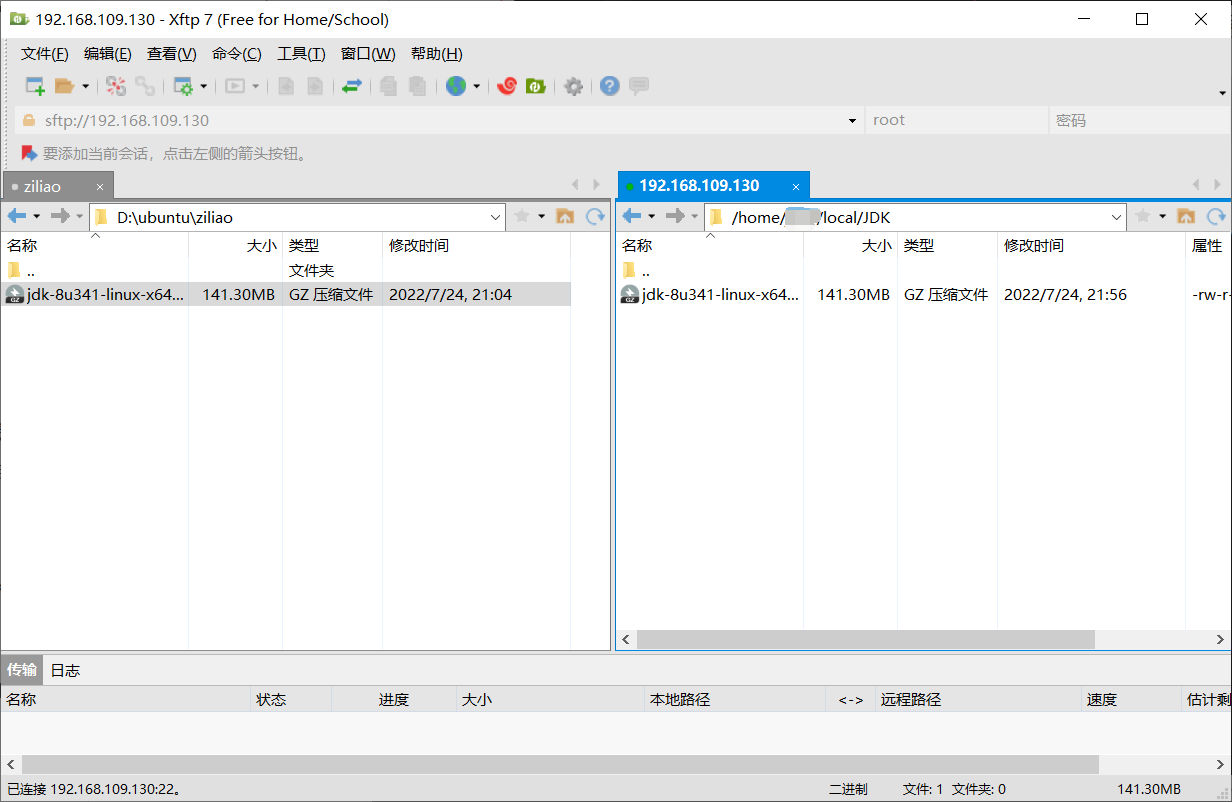Open Help via the question-mark icon
This screenshot has height=802, width=1232.
point(610,86)
